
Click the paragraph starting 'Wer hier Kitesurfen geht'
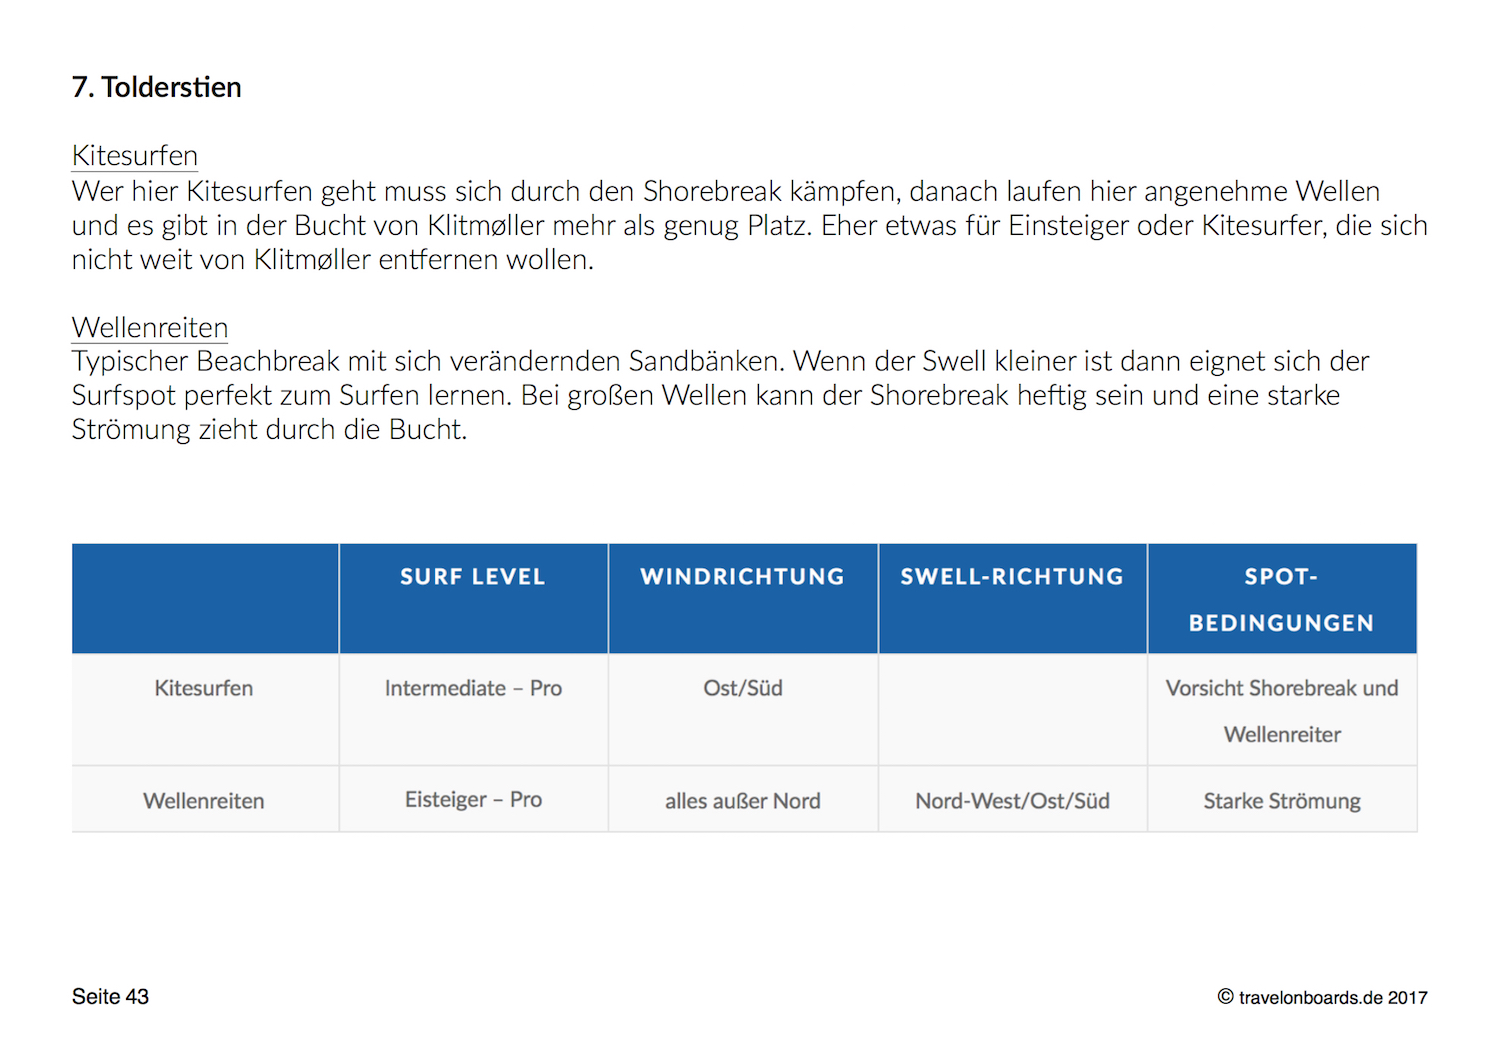pyautogui.click(x=750, y=225)
